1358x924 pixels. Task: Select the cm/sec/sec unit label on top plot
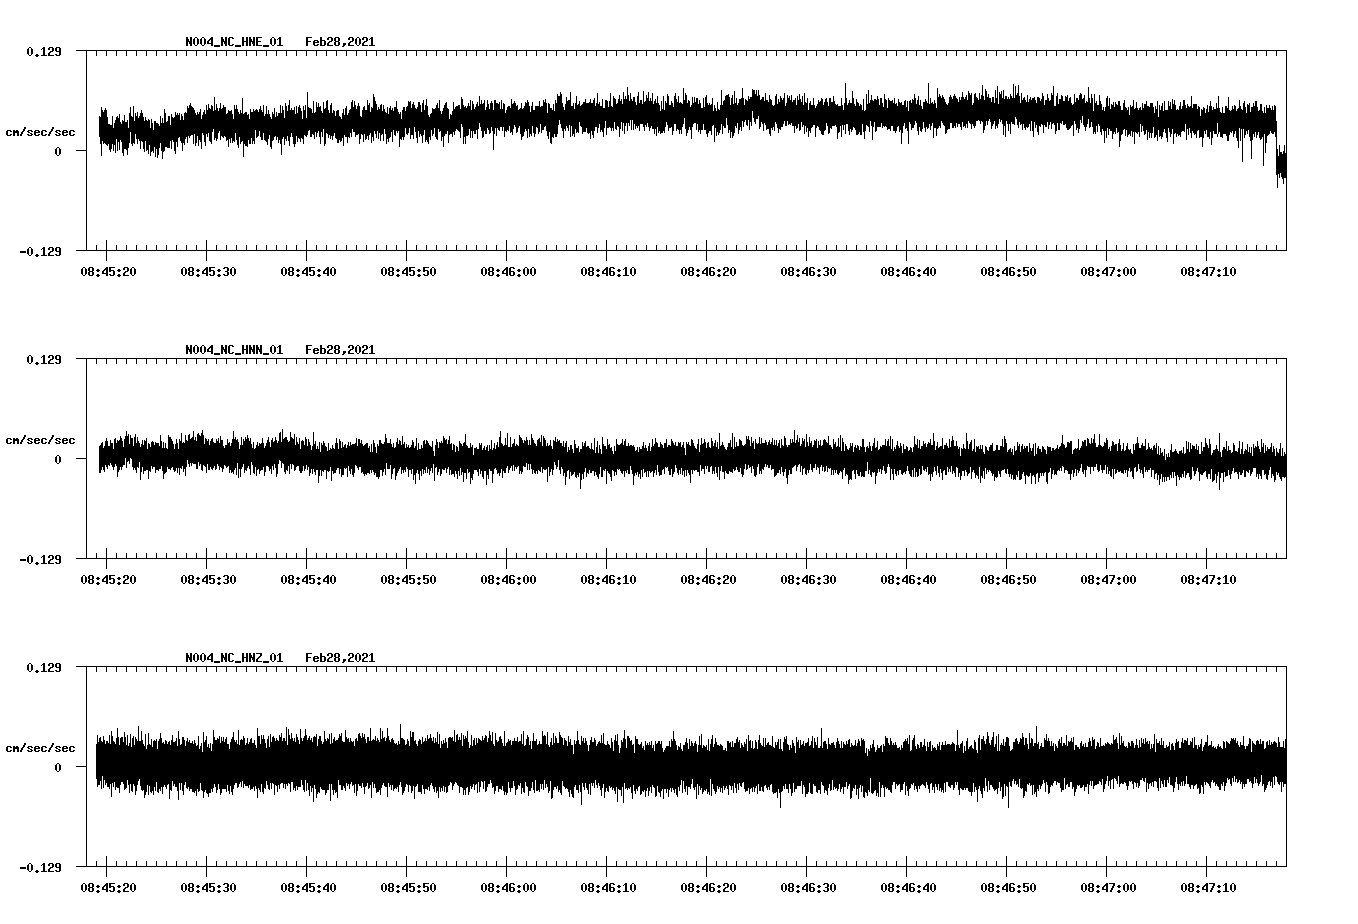coord(41,131)
